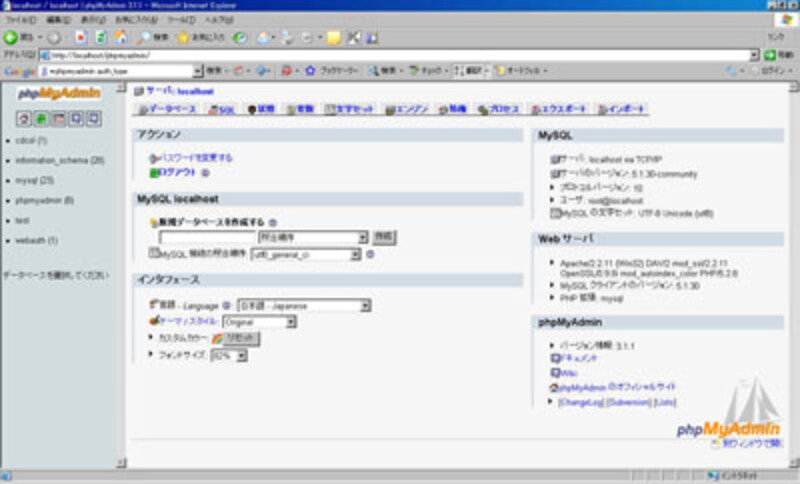
Task: Open the Edit menu in the menu bar
Action: [x=58, y=20]
